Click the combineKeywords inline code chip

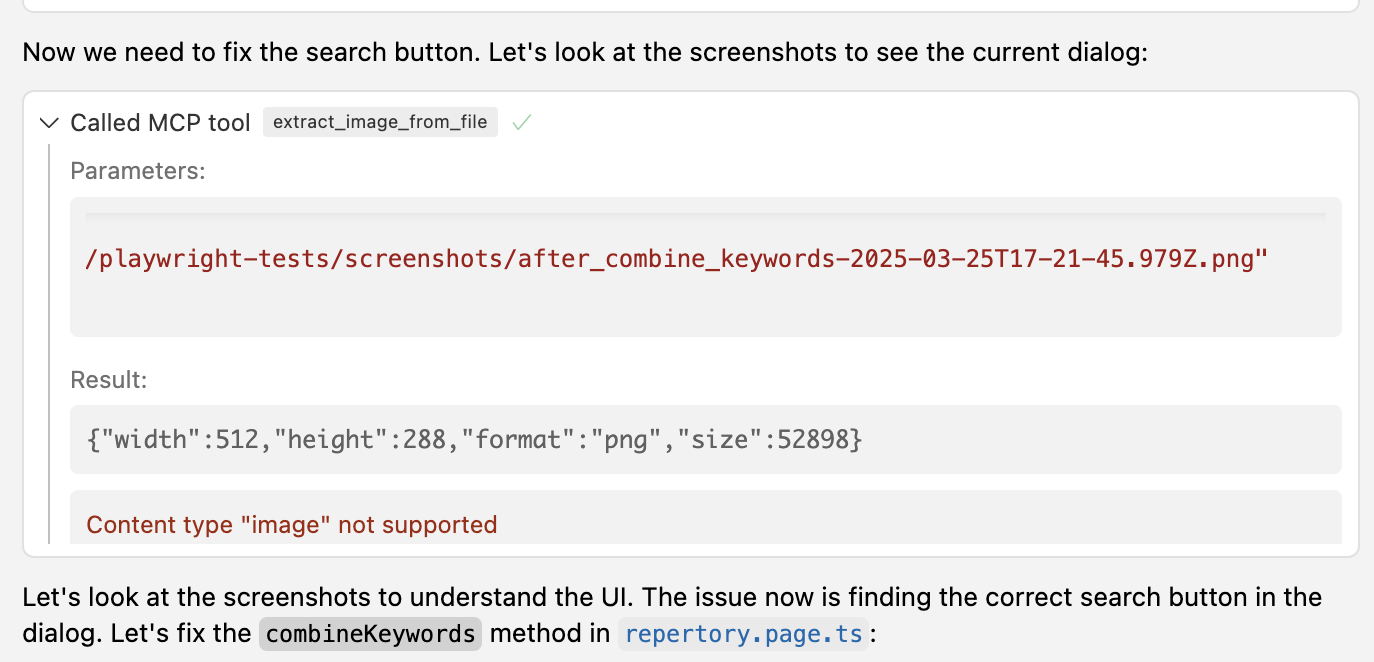[x=371, y=633]
